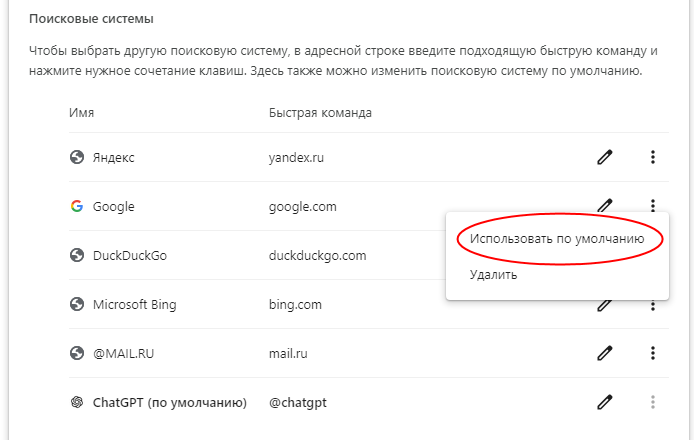Edit the @MAIL.RU search engine
This screenshot has width=694, height=440.
pyautogui.click(x=605, y=353)
